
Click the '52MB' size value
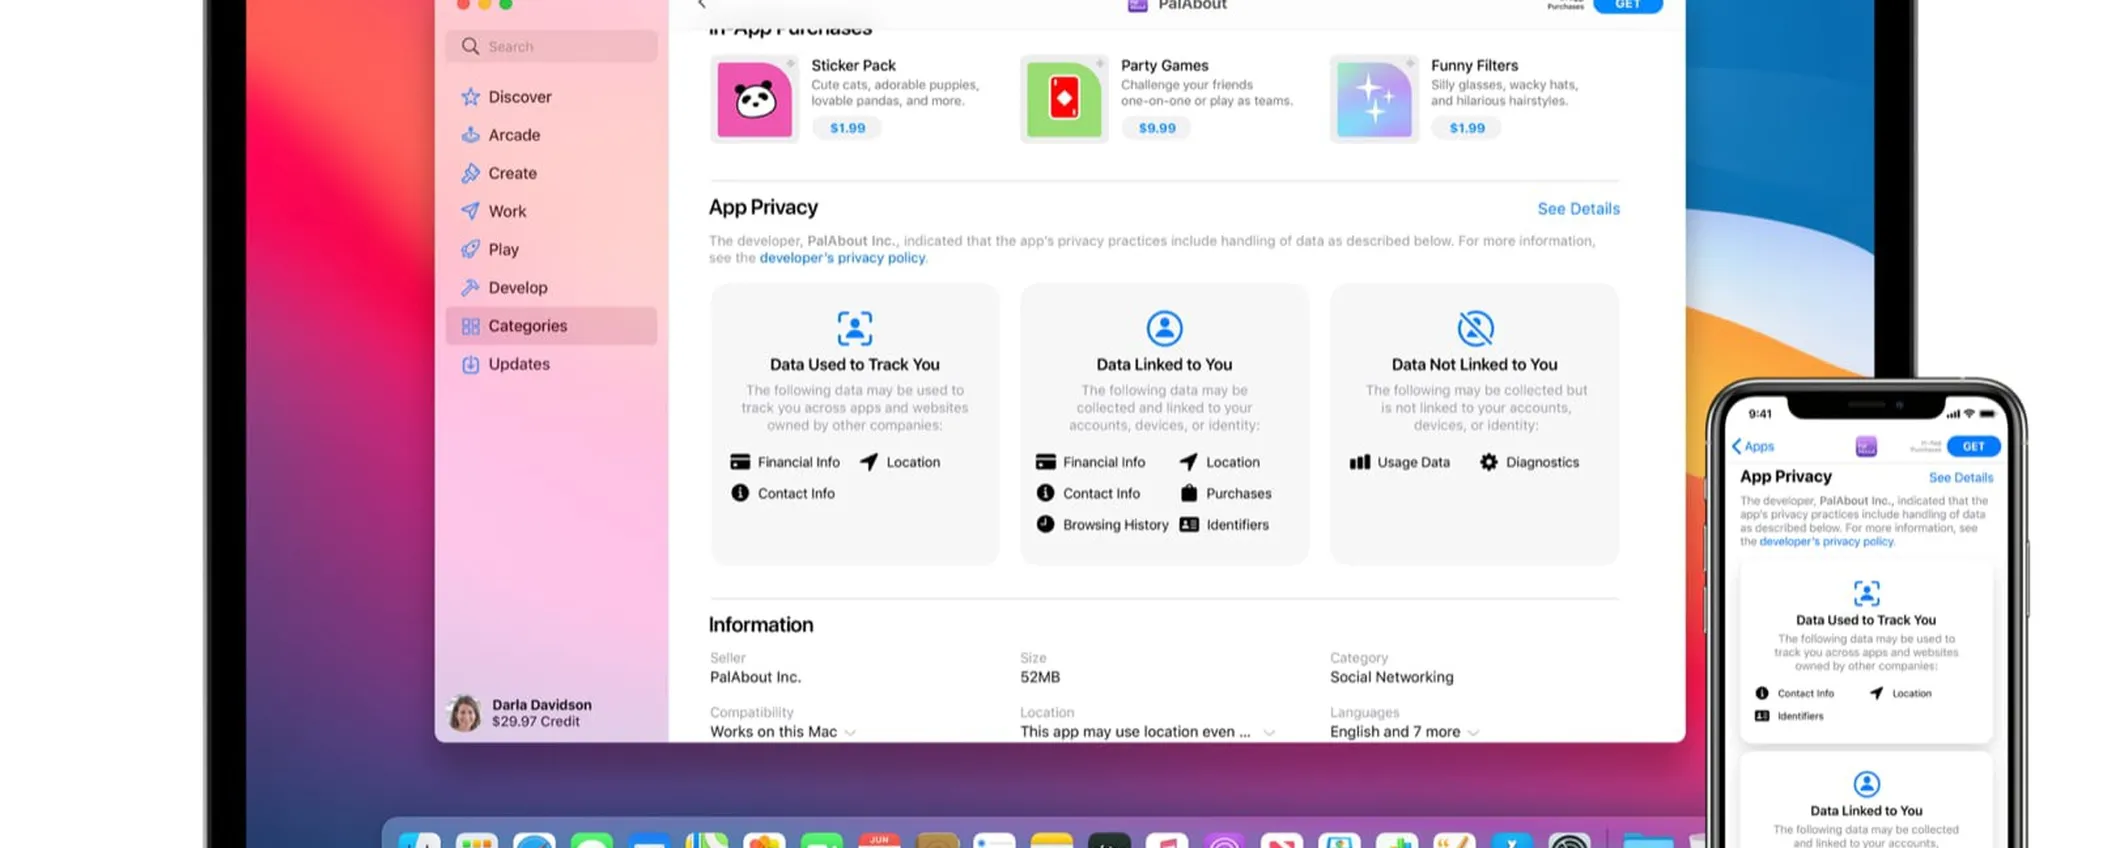coord(1040,677)
